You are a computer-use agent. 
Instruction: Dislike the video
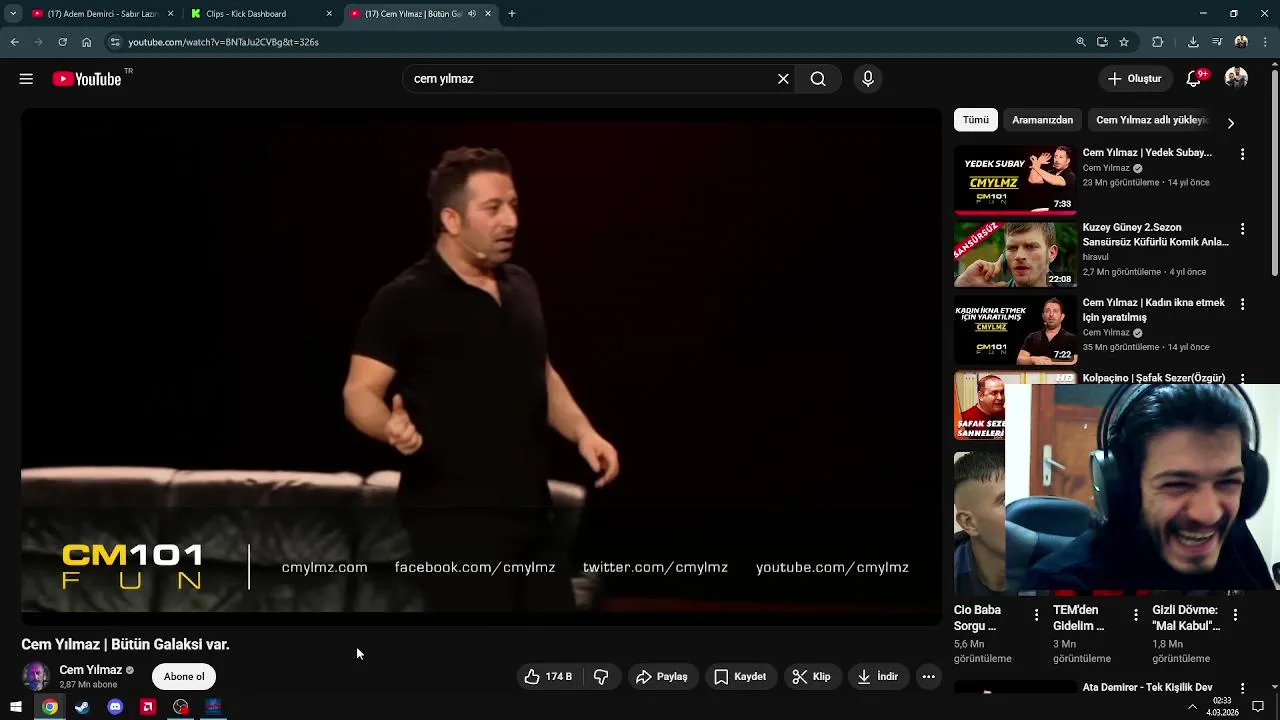coord(601,677)
